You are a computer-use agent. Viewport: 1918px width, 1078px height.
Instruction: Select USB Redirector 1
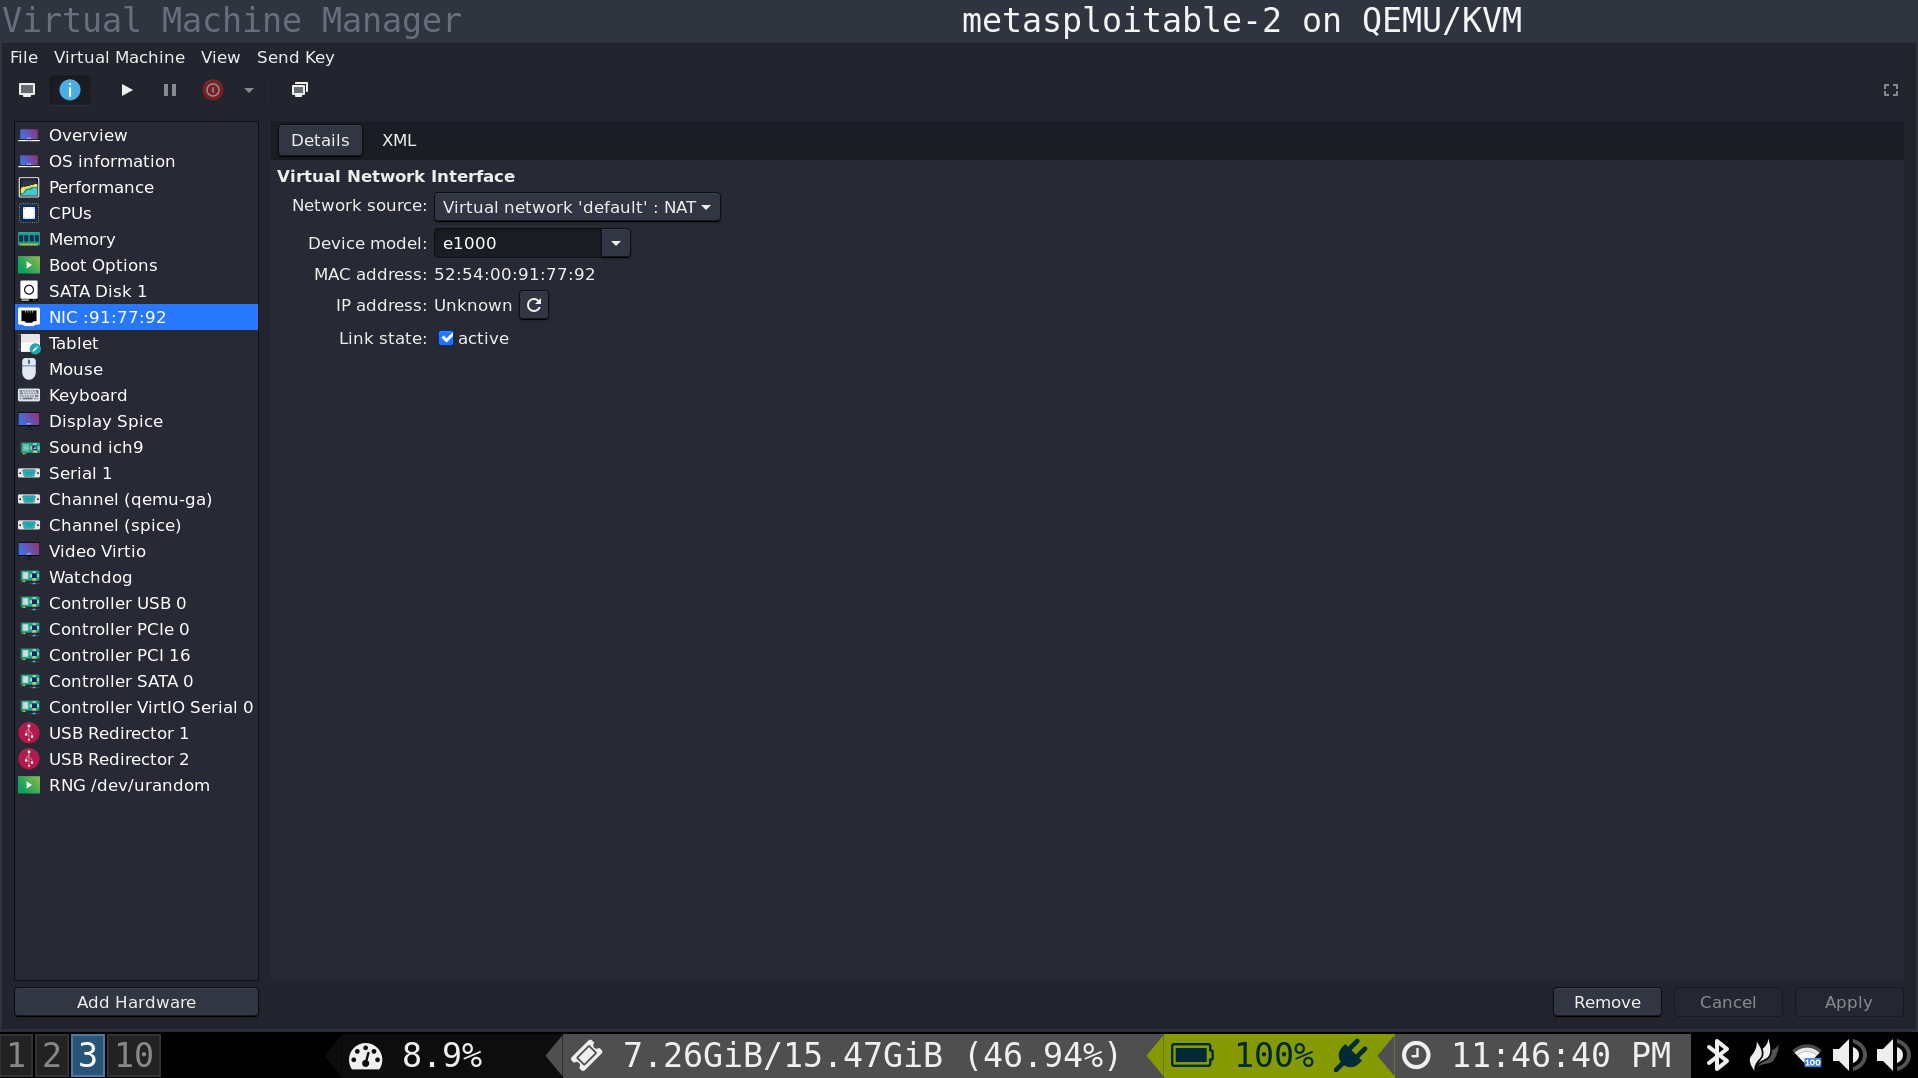click(x=136, y=733)
